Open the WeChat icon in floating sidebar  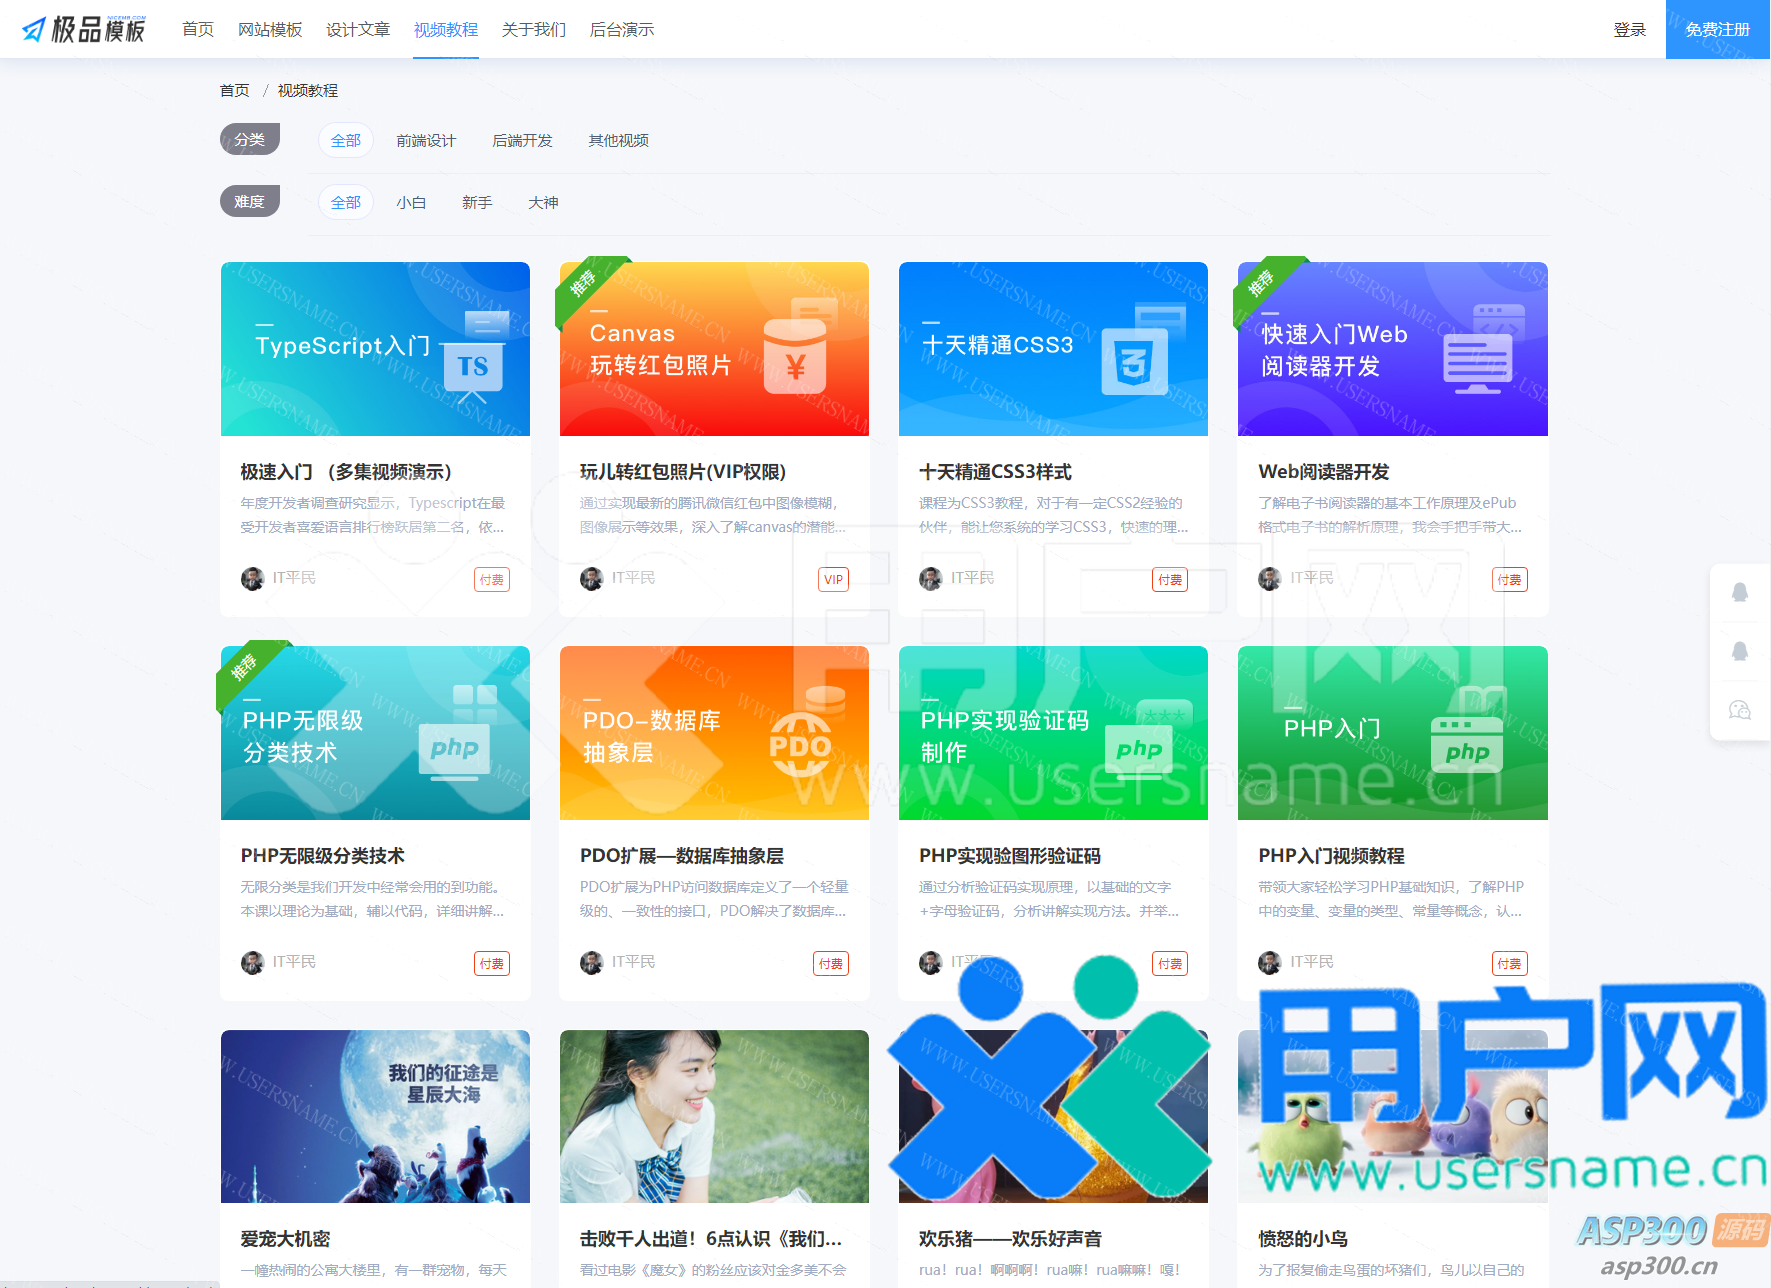pyautogui.click(x=1739, y=710)
